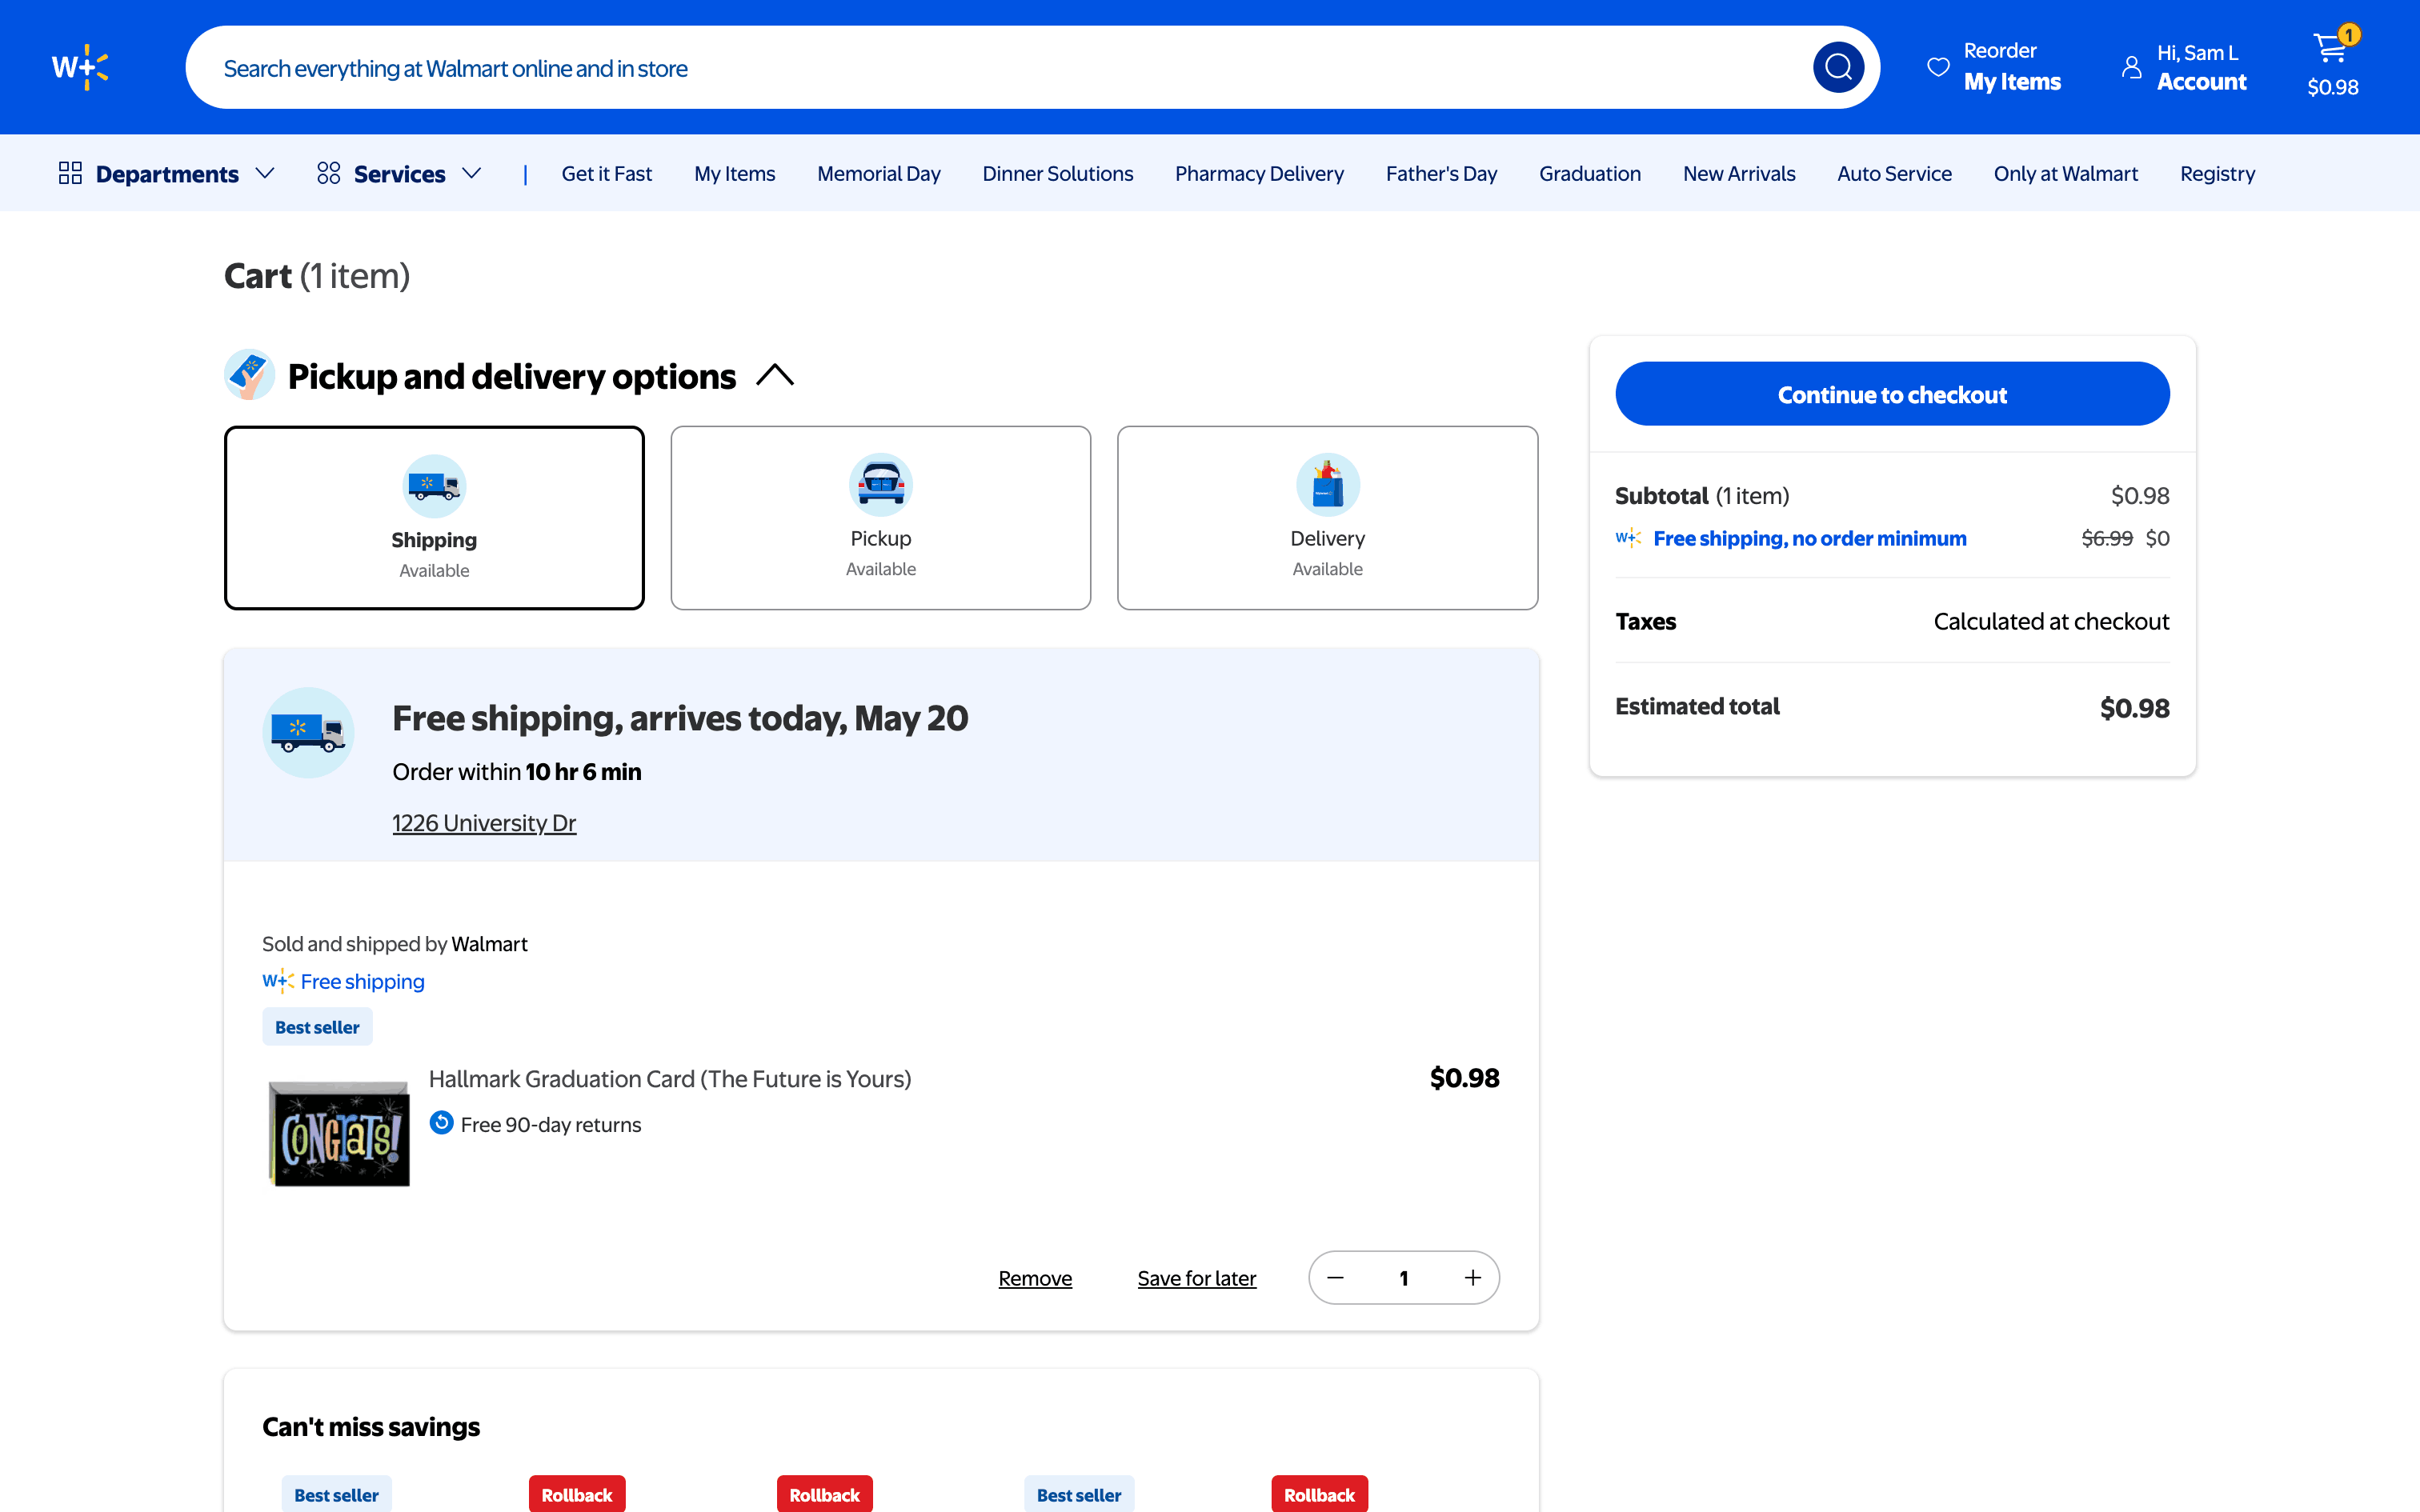Image resolution: width=2420 pixels, height=1512 pixels.
Task: Click the Free 90-day returns icon
Action: click(441, 1123)
